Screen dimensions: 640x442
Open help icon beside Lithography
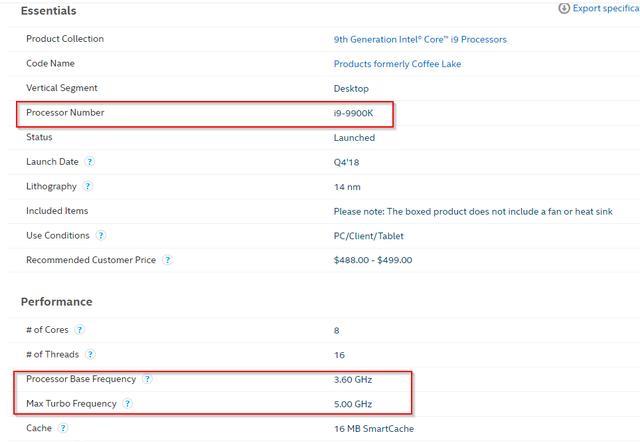(x=87, y=187)
